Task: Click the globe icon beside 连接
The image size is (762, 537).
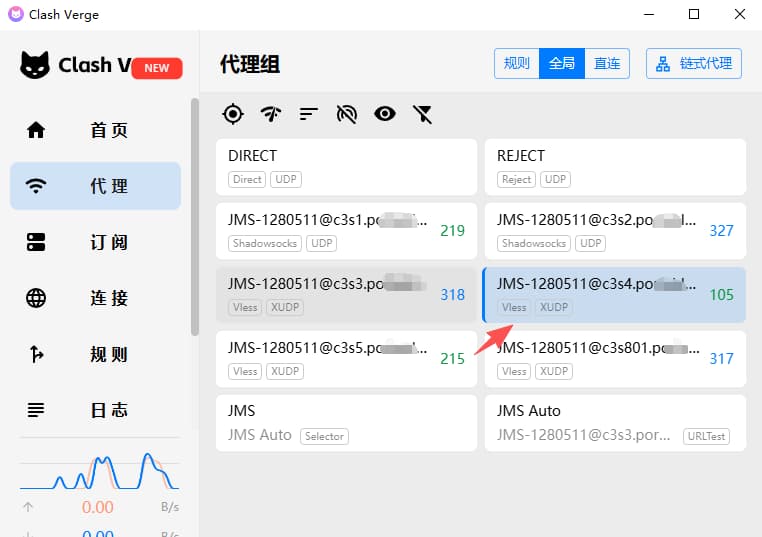Action: [x=36, y=298]
